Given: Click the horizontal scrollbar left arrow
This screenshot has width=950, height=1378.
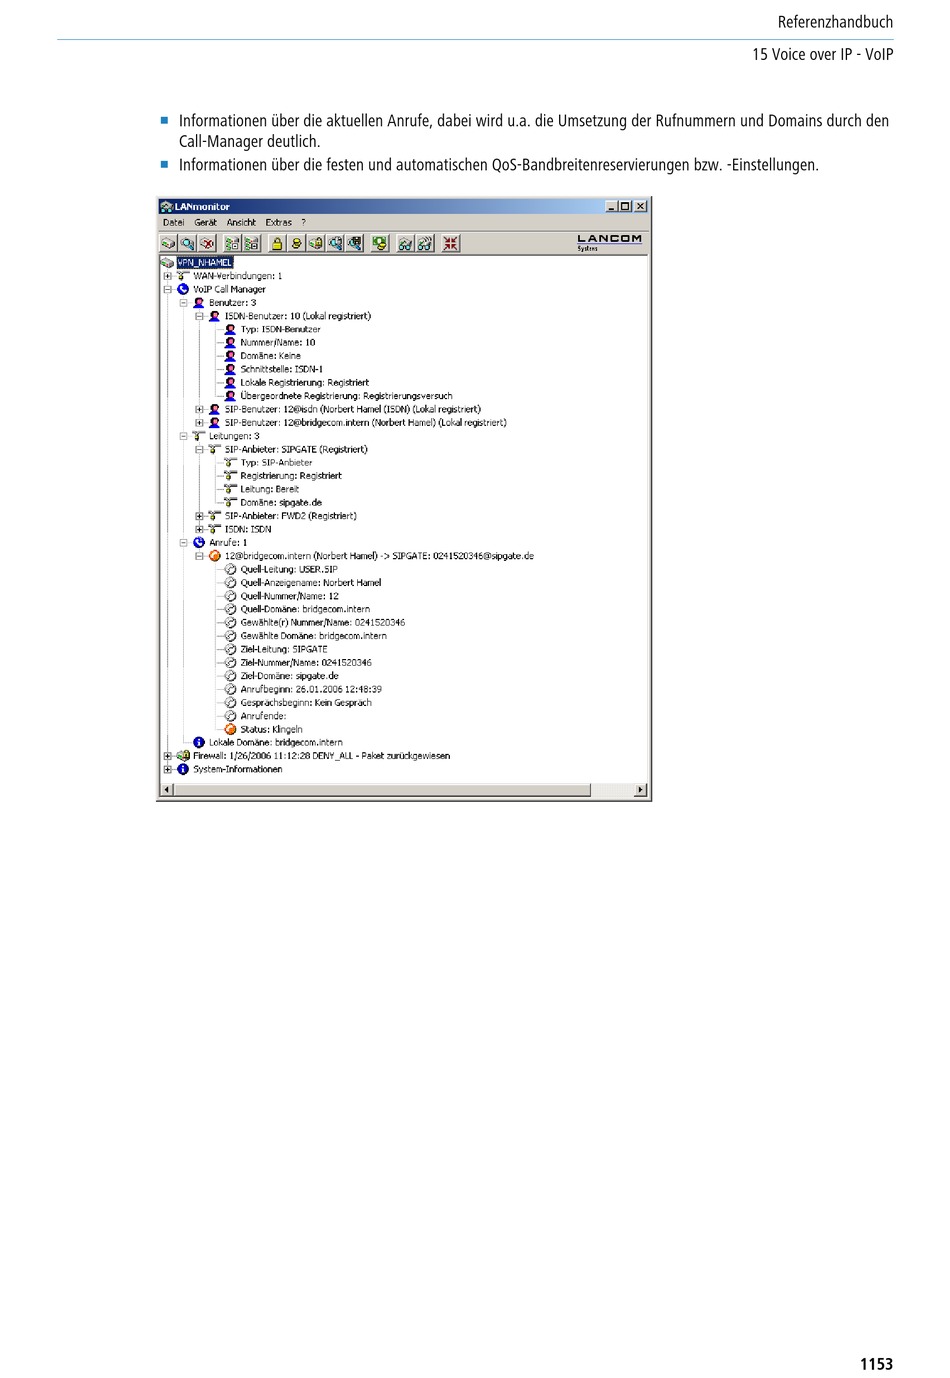Looking at the screenshot, I should 167,790.
